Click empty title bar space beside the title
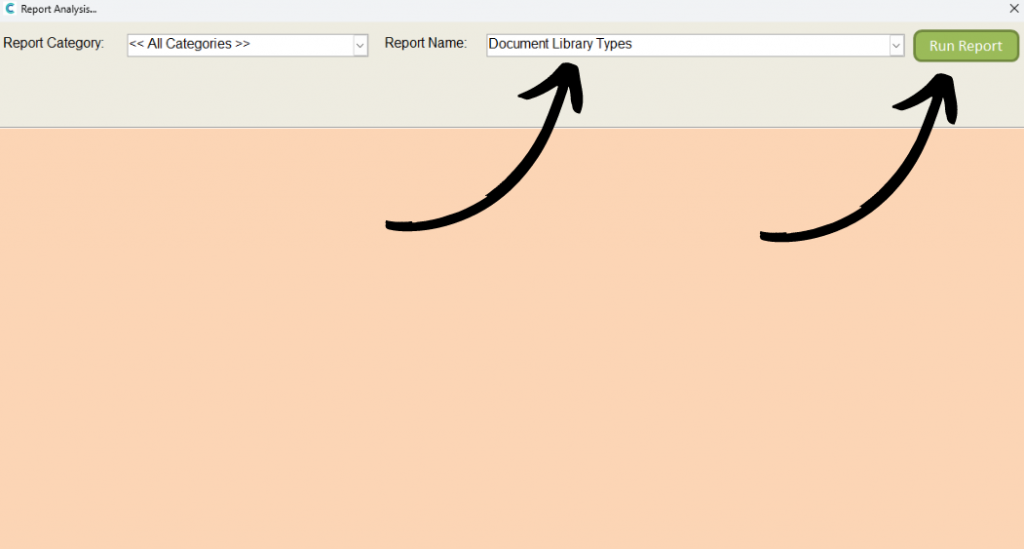 500,9
